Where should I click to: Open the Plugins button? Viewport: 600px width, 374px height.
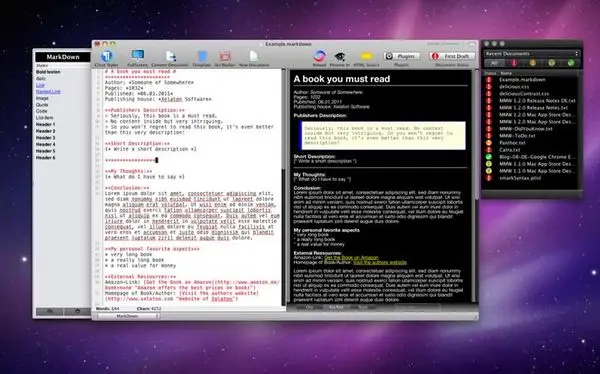[402, 56]
